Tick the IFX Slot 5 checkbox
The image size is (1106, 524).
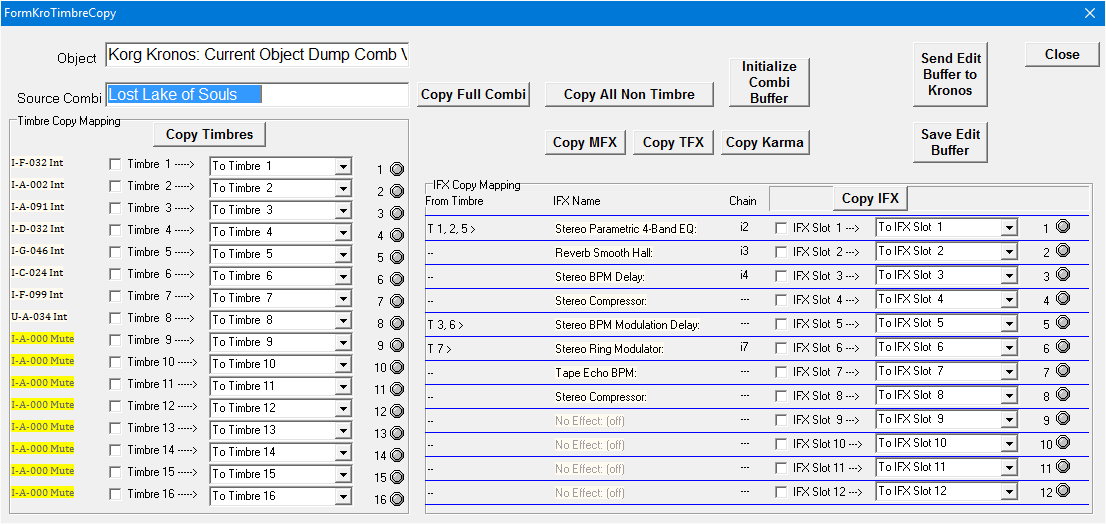(781, 324)
